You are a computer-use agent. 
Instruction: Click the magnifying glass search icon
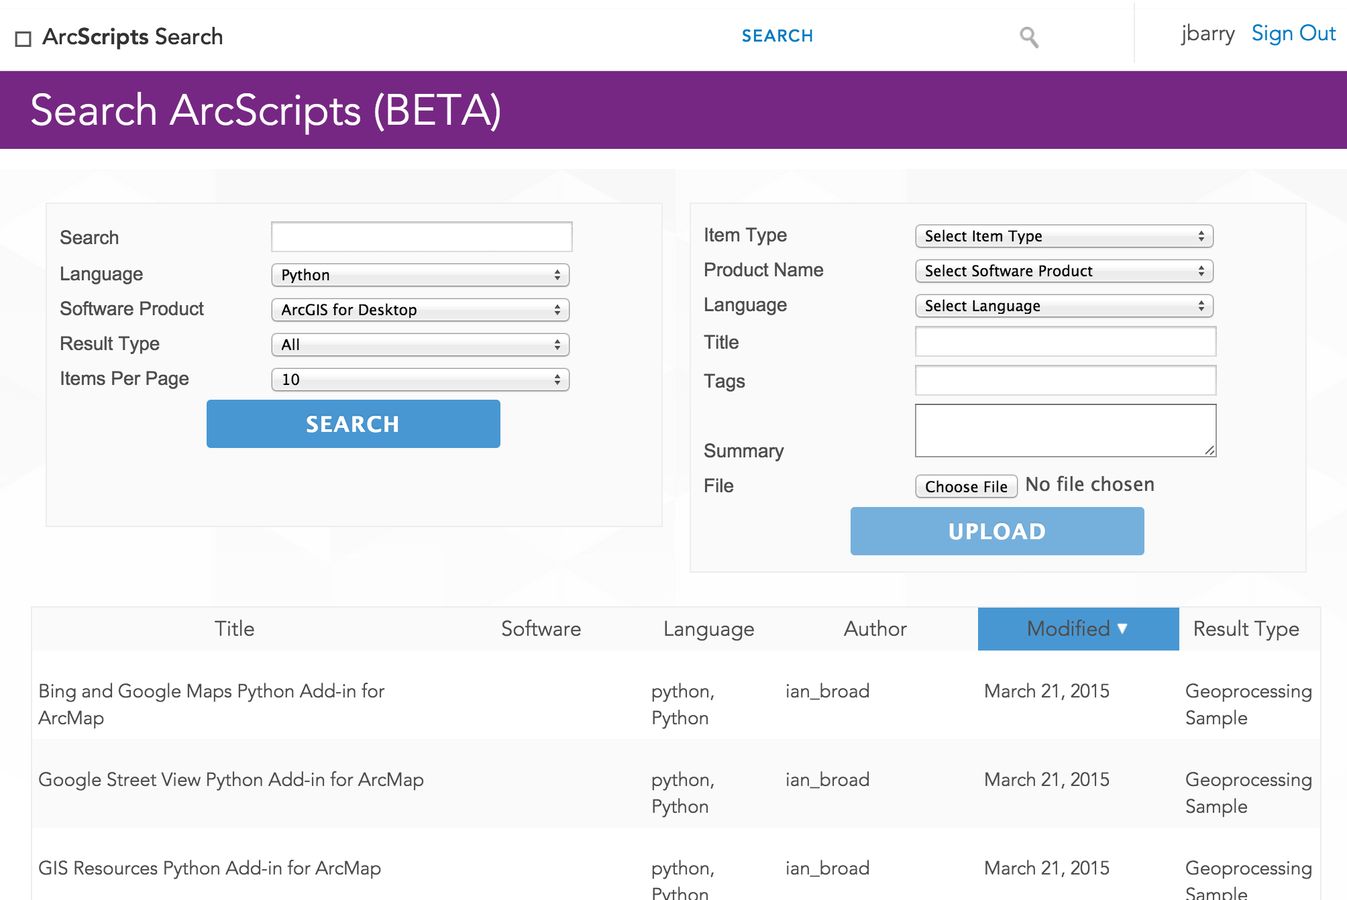pyautogui.click(x=1029, y=38)
